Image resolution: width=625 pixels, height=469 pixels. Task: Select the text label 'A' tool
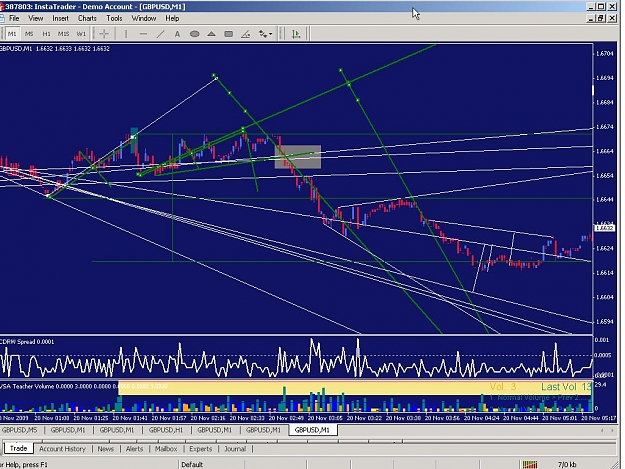(177, 34)
